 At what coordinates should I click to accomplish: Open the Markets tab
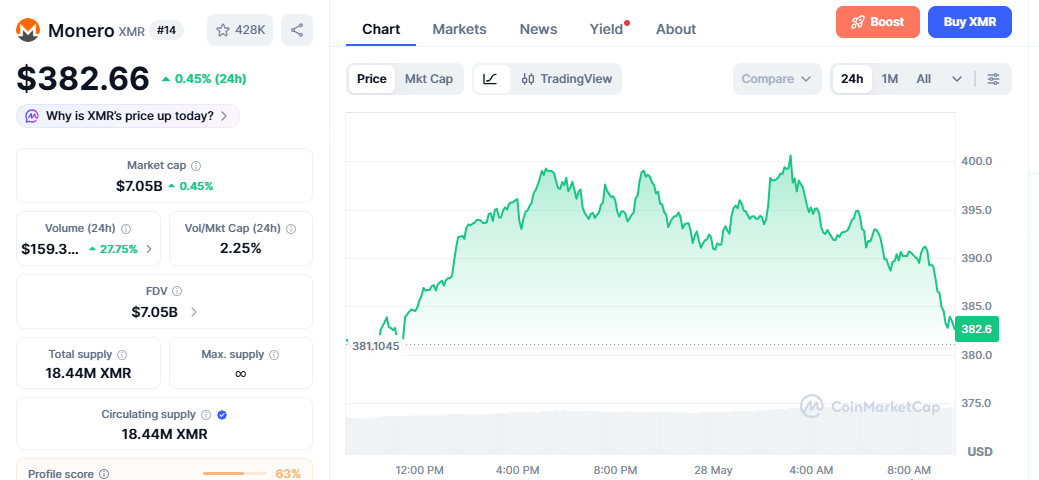point(459,29)
